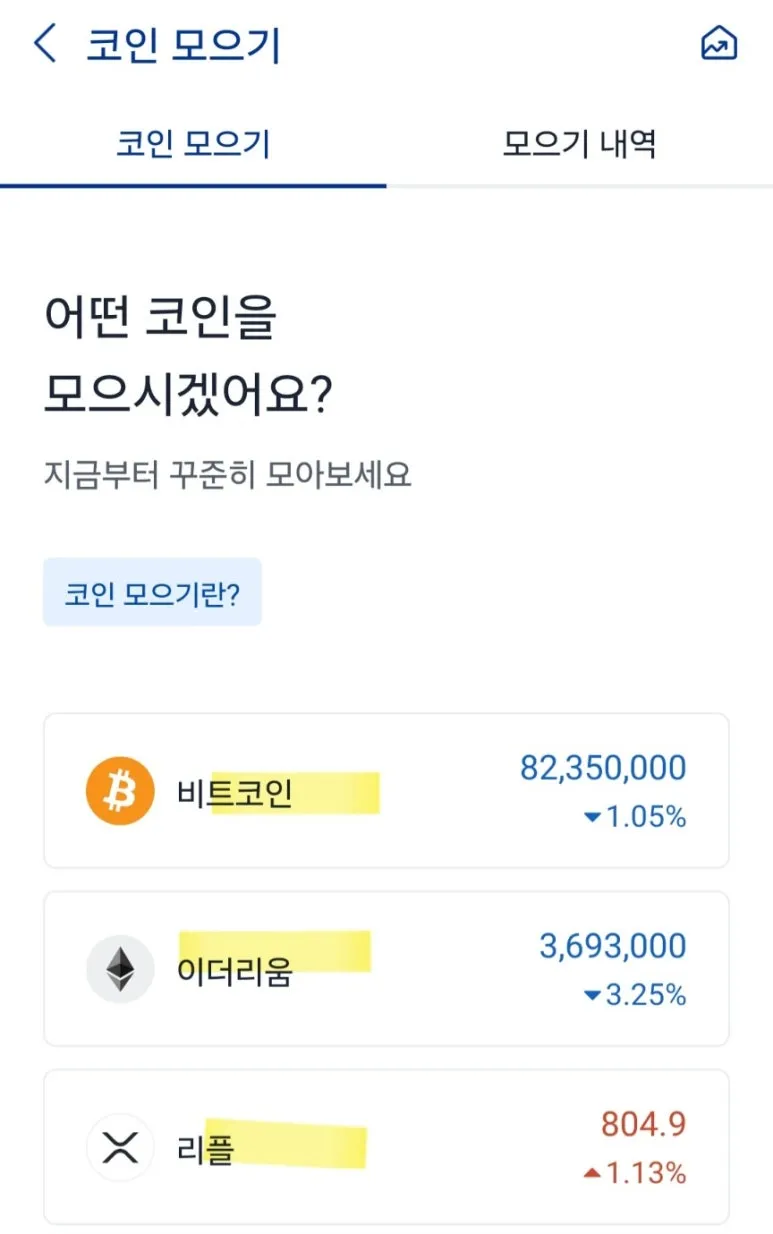Tap Ethereum's down arrow 3.25% change
773x1234 pixels.
pyautogui.click(x=635, y=995)
